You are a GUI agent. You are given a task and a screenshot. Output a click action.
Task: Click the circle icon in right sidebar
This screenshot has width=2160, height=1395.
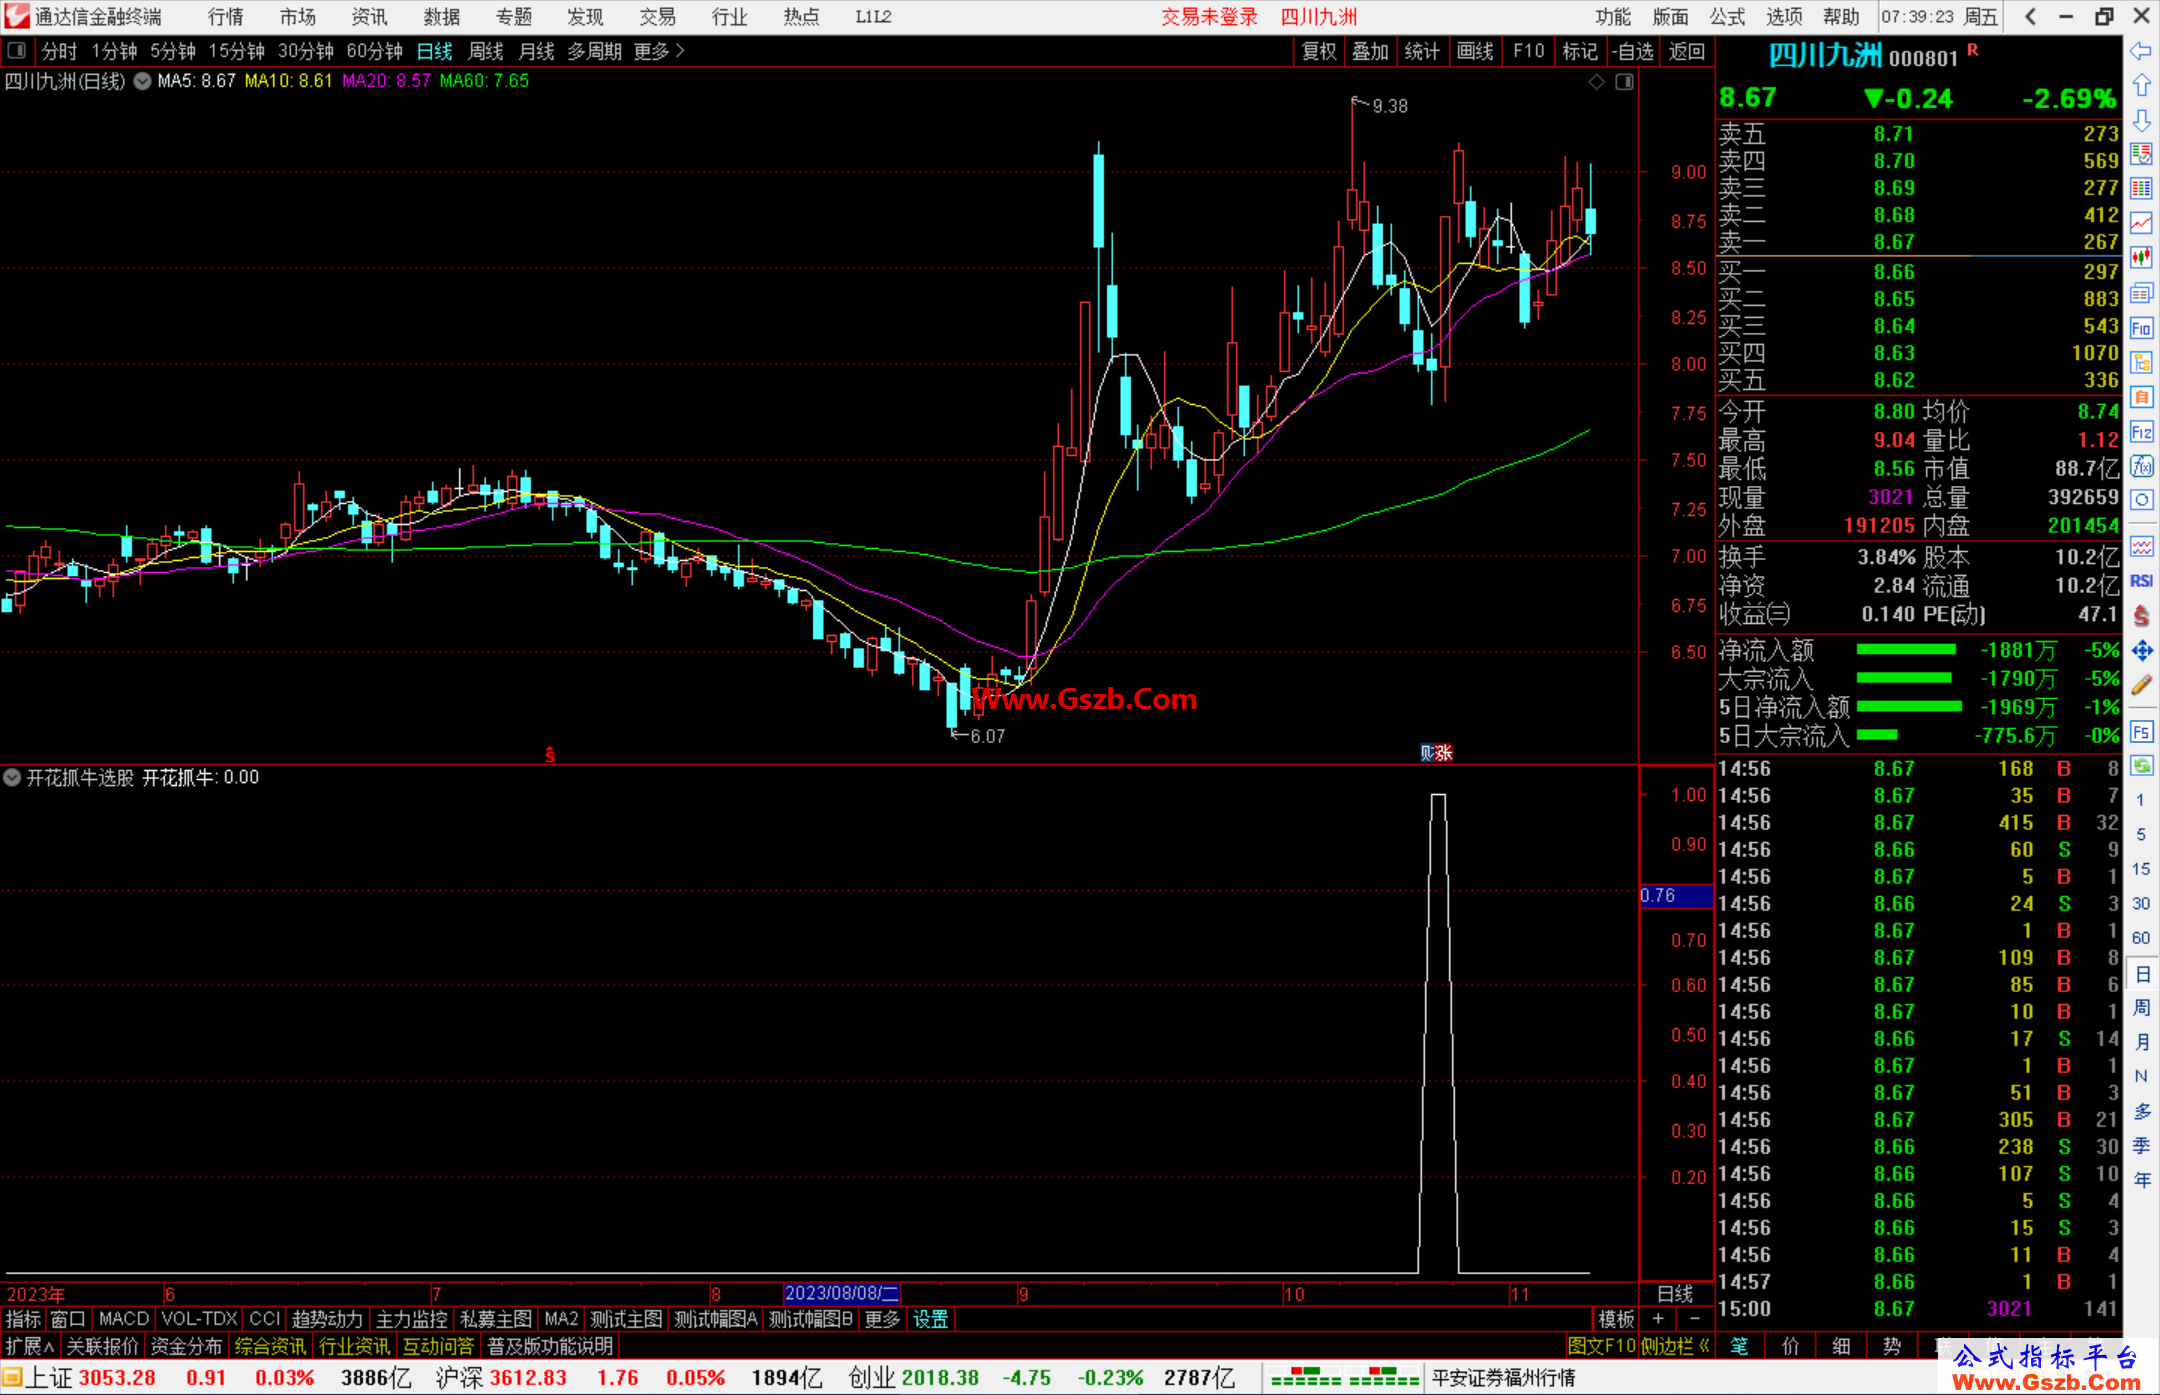[2141, 500]
